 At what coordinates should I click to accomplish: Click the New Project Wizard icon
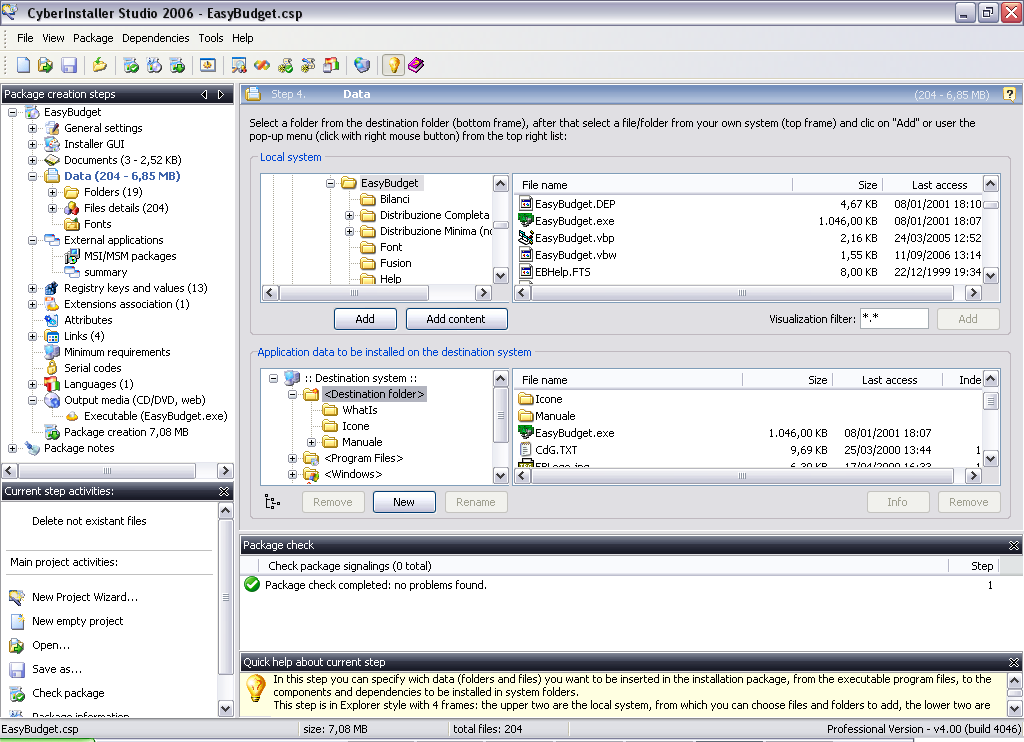point(17,597)
